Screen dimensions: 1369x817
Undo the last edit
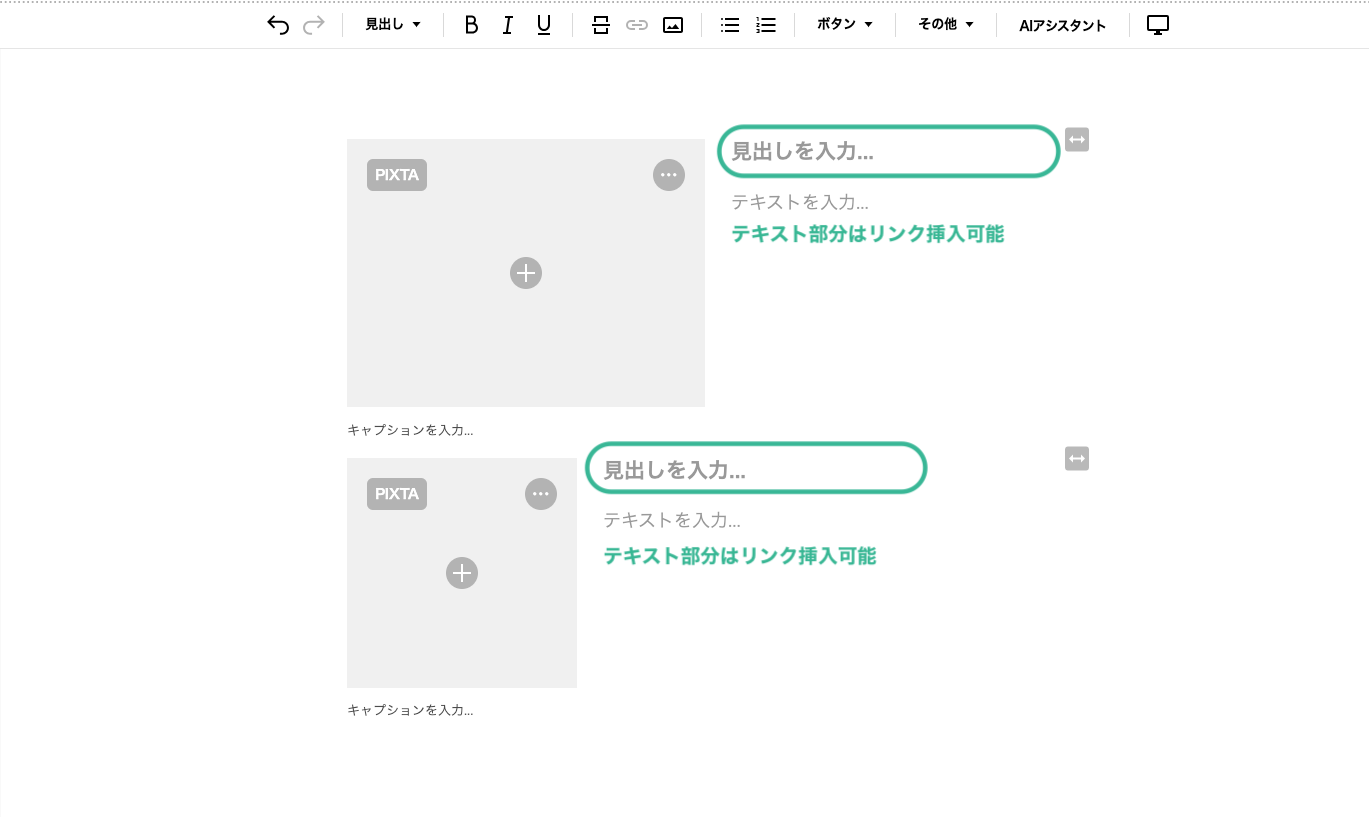278,25
